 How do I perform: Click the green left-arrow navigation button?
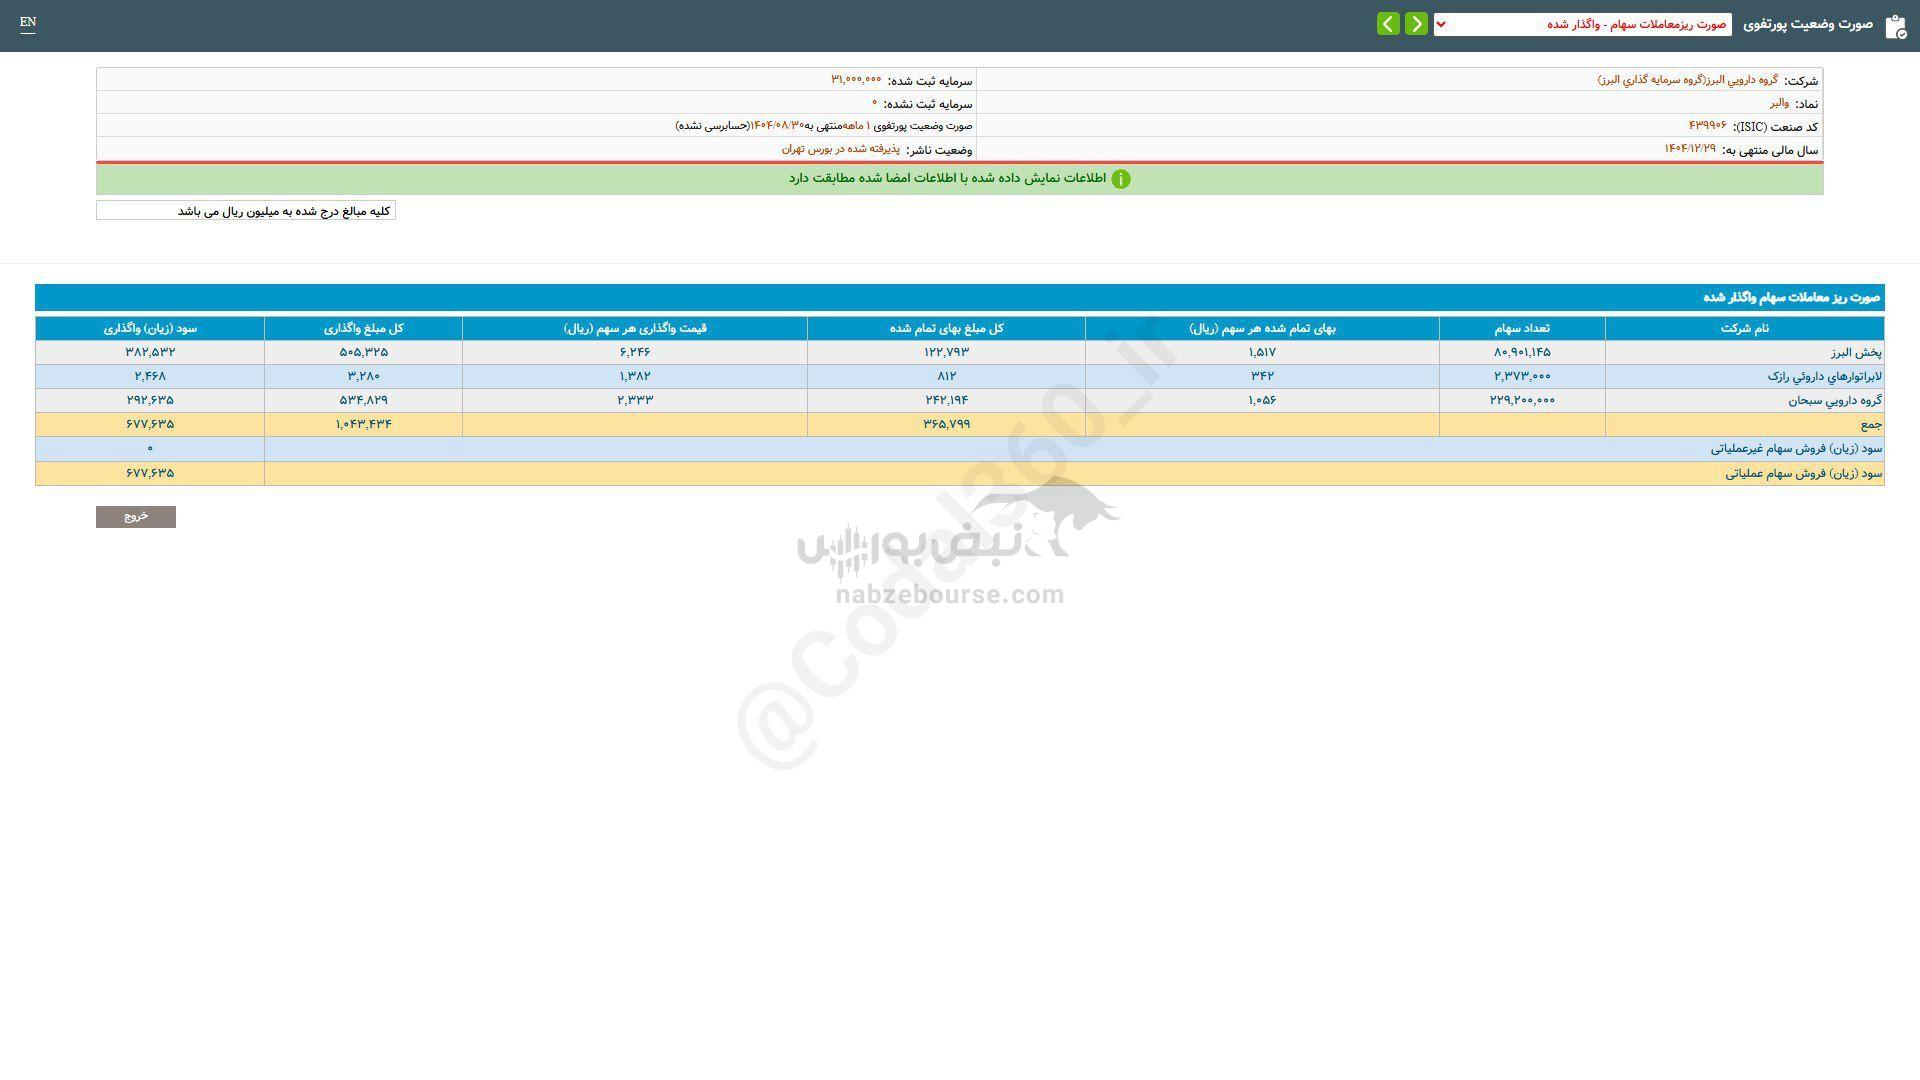1388,24
